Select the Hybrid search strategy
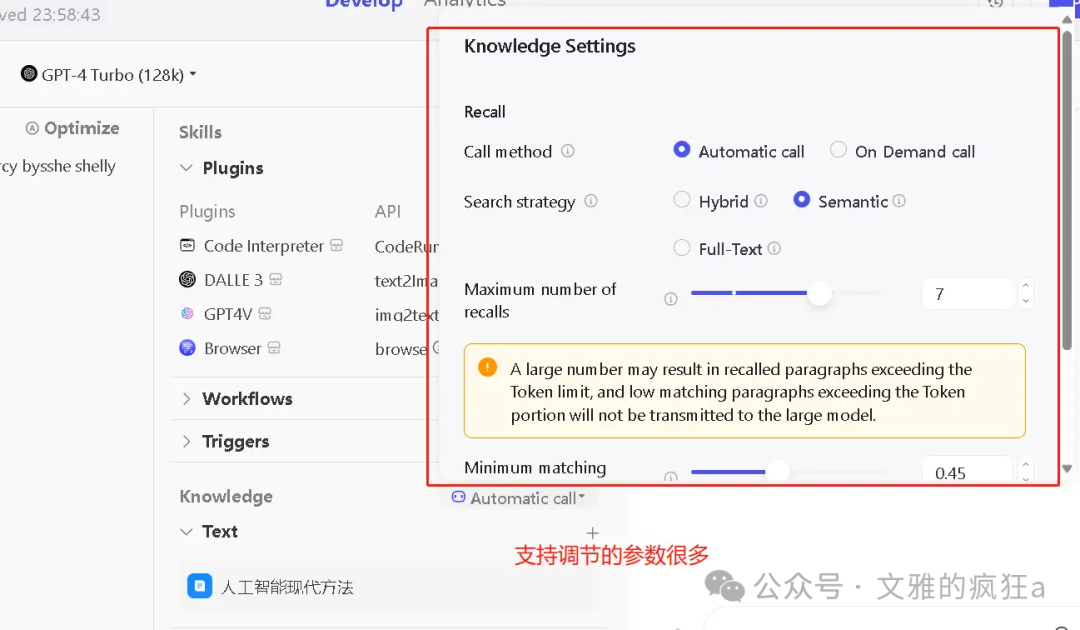The height and width of the screenshot is (630, 1080). pyautogui.click(x=681, y=200)
